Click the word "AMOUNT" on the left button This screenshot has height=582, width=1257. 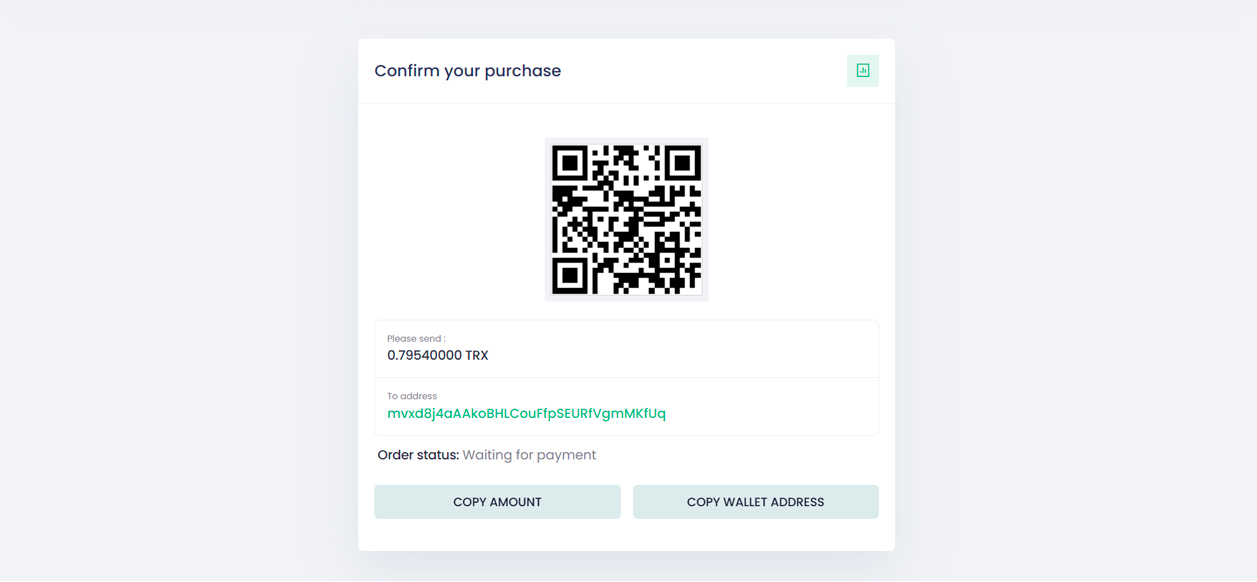(513, 502)
